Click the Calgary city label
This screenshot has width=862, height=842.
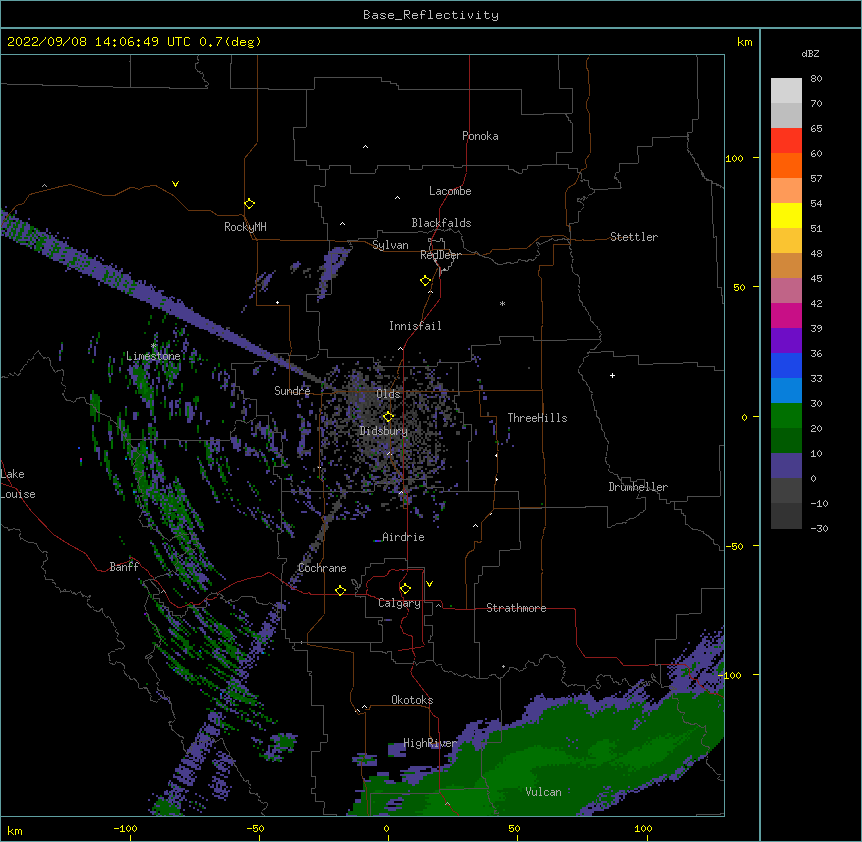399,603
